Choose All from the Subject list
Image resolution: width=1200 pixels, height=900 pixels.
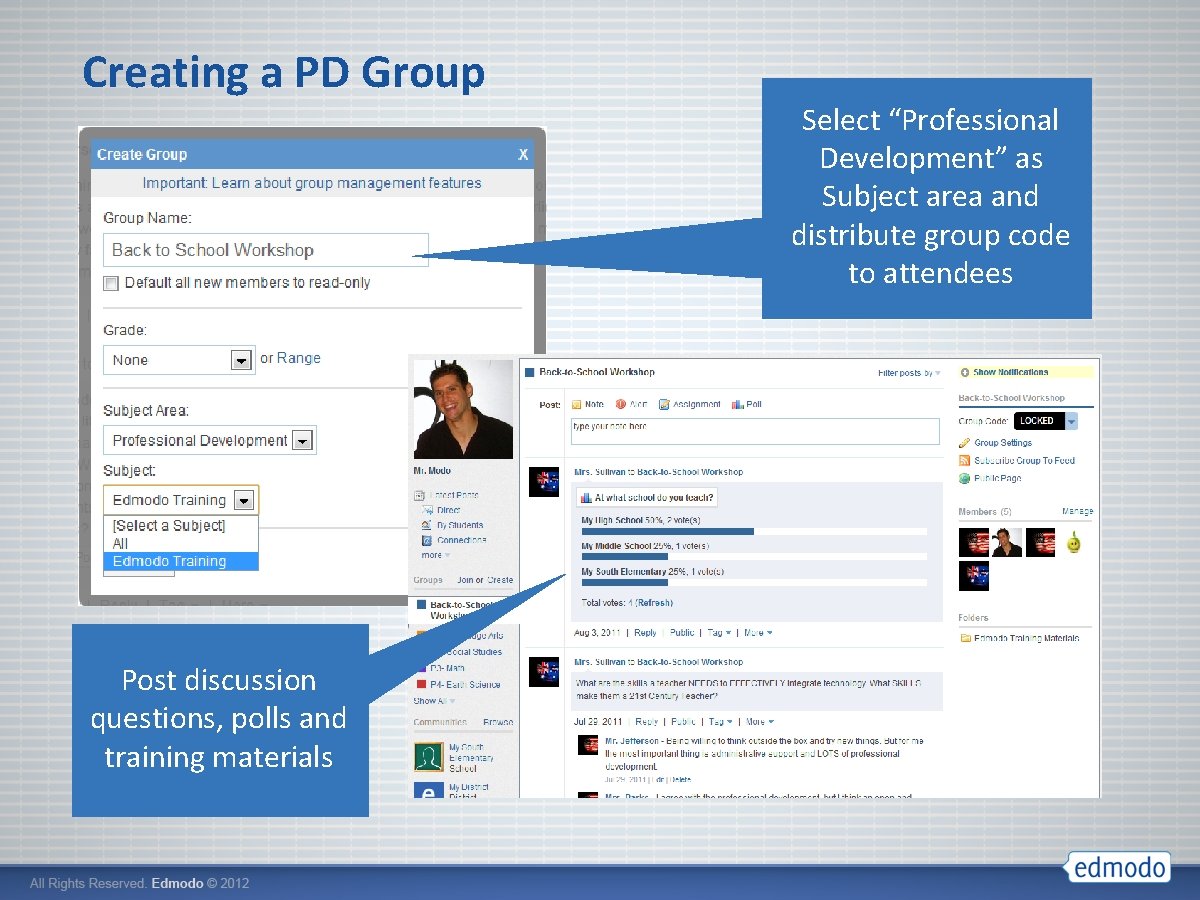(181, 544)
